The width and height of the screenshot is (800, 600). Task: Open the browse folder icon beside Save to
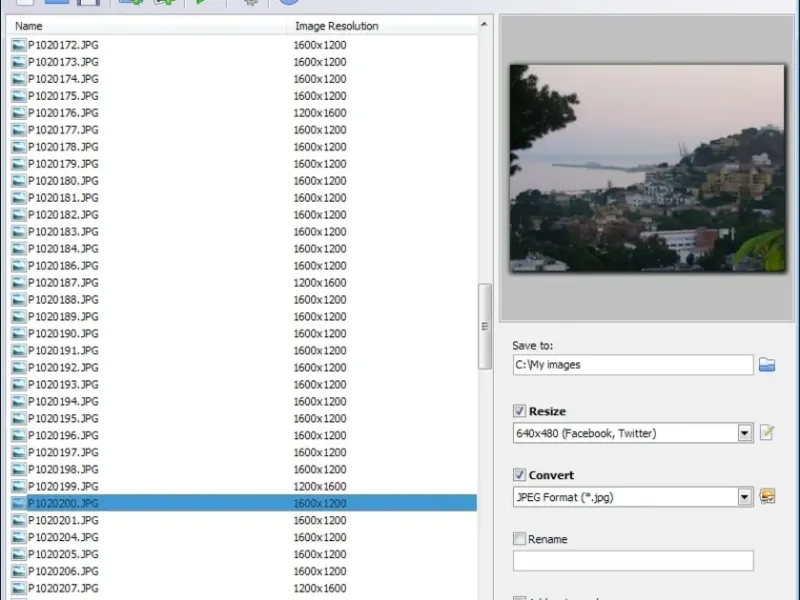[x=766, y=365]
